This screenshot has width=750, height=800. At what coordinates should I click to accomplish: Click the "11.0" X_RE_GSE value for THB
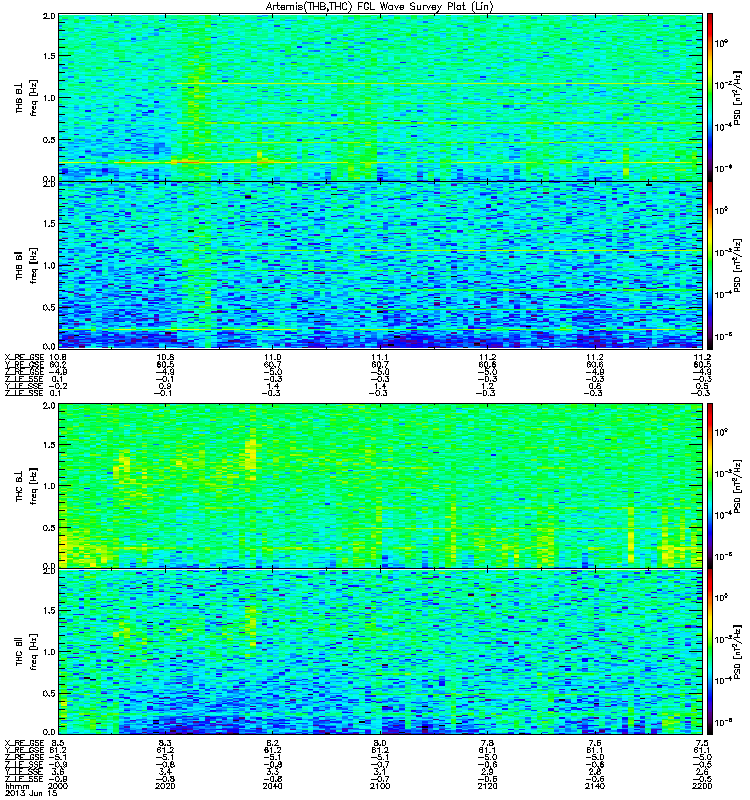[x=272, y=357]
